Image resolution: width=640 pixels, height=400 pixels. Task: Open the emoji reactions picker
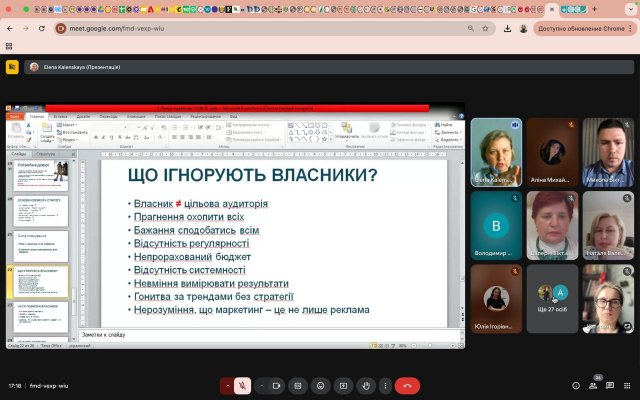[x=320, y=385]
